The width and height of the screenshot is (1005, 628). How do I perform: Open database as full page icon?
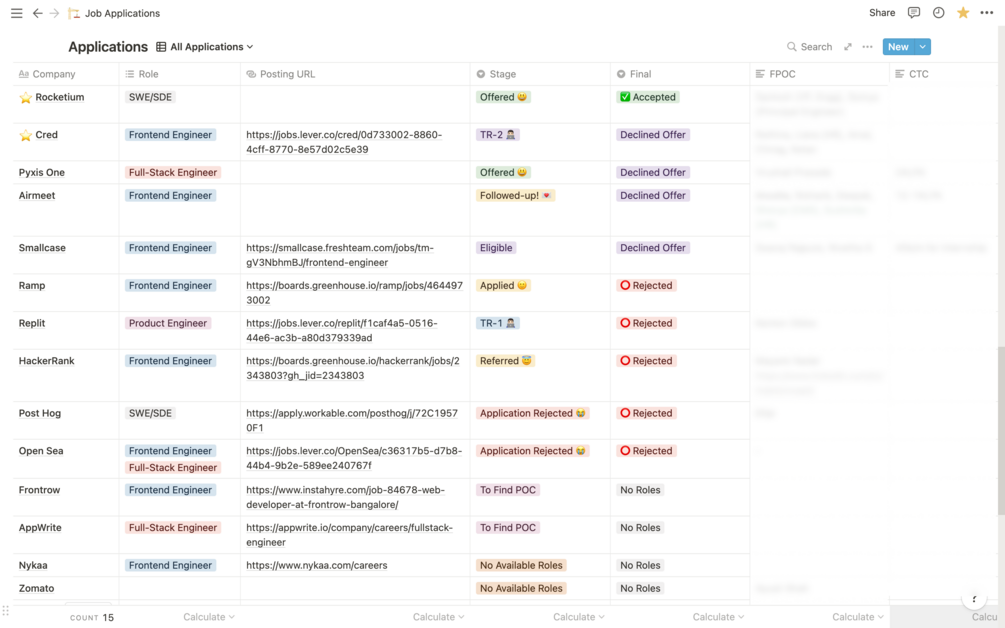(x=847, y=47)
